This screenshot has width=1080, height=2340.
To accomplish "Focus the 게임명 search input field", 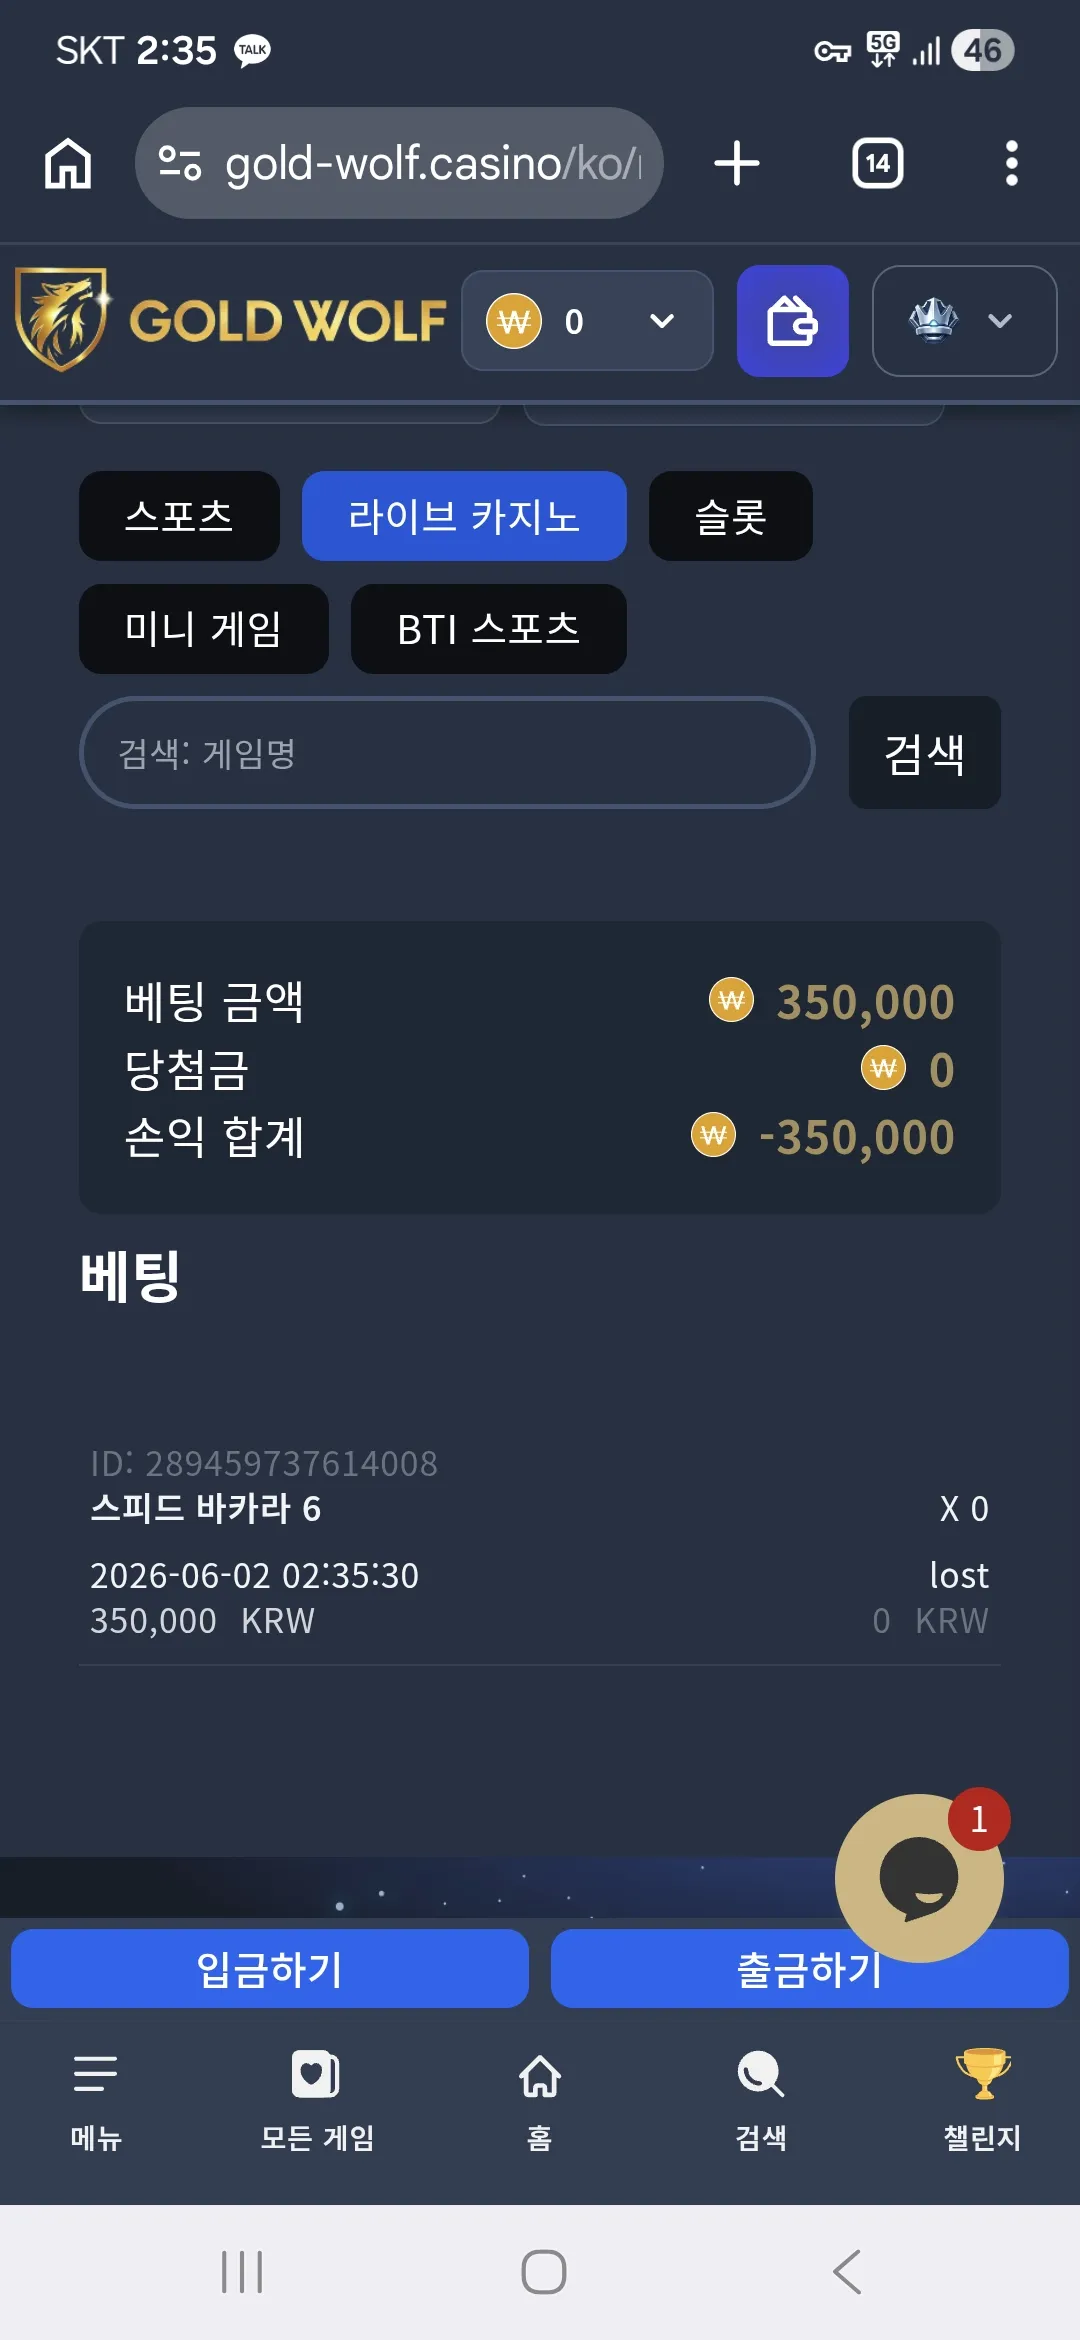I will point(447,753).
